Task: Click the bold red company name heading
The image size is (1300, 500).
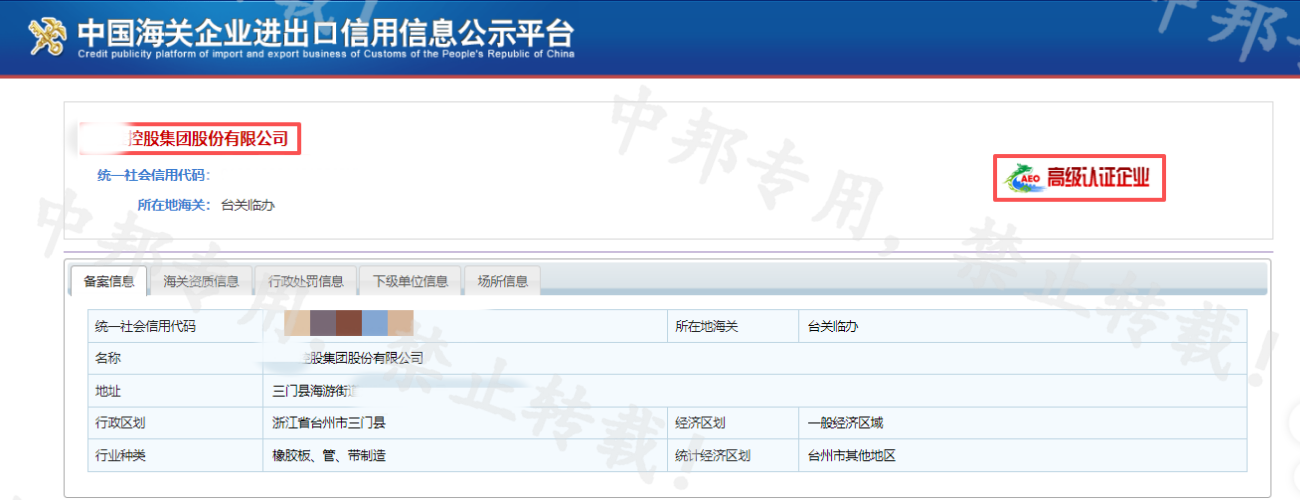Action: point(201,138)
